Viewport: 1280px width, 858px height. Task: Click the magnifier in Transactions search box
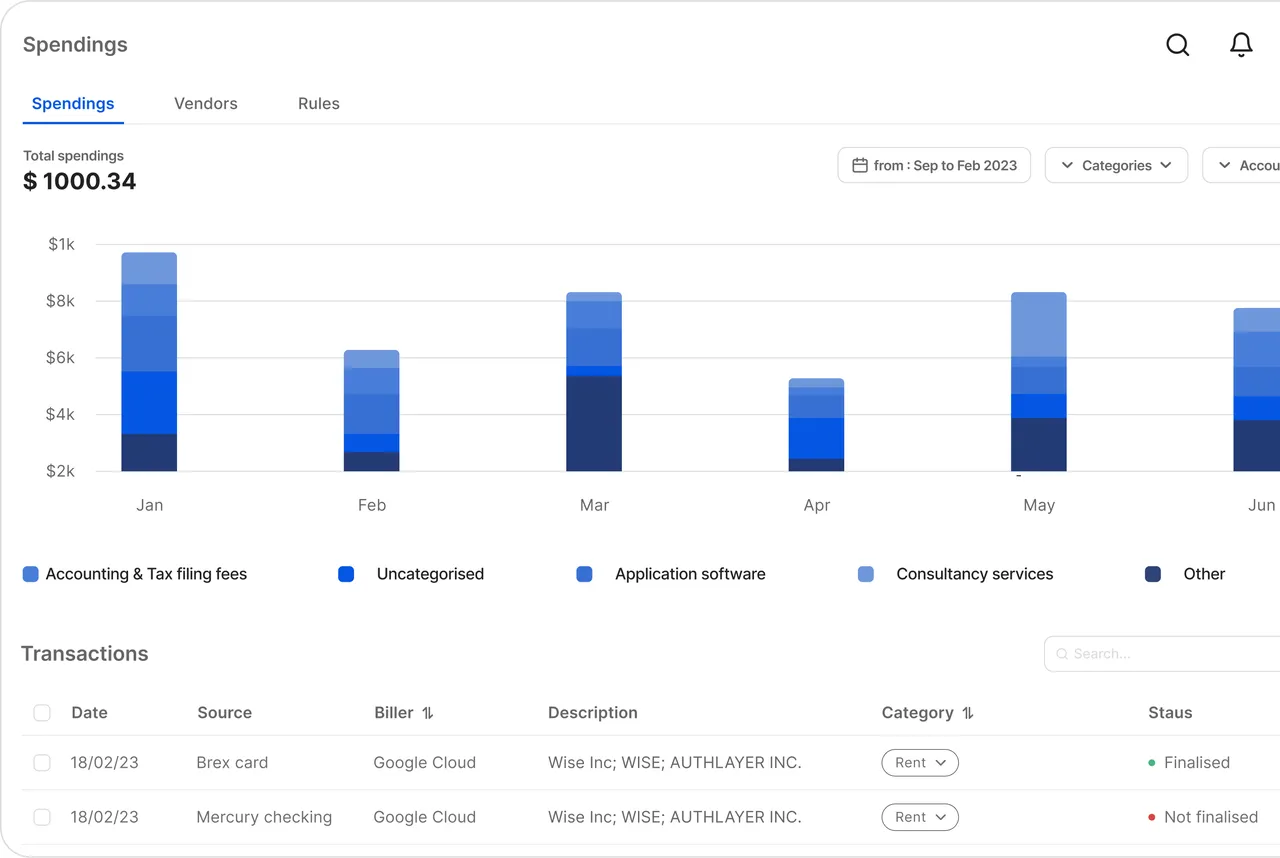pyautogui.click(x=1062, y=654)
